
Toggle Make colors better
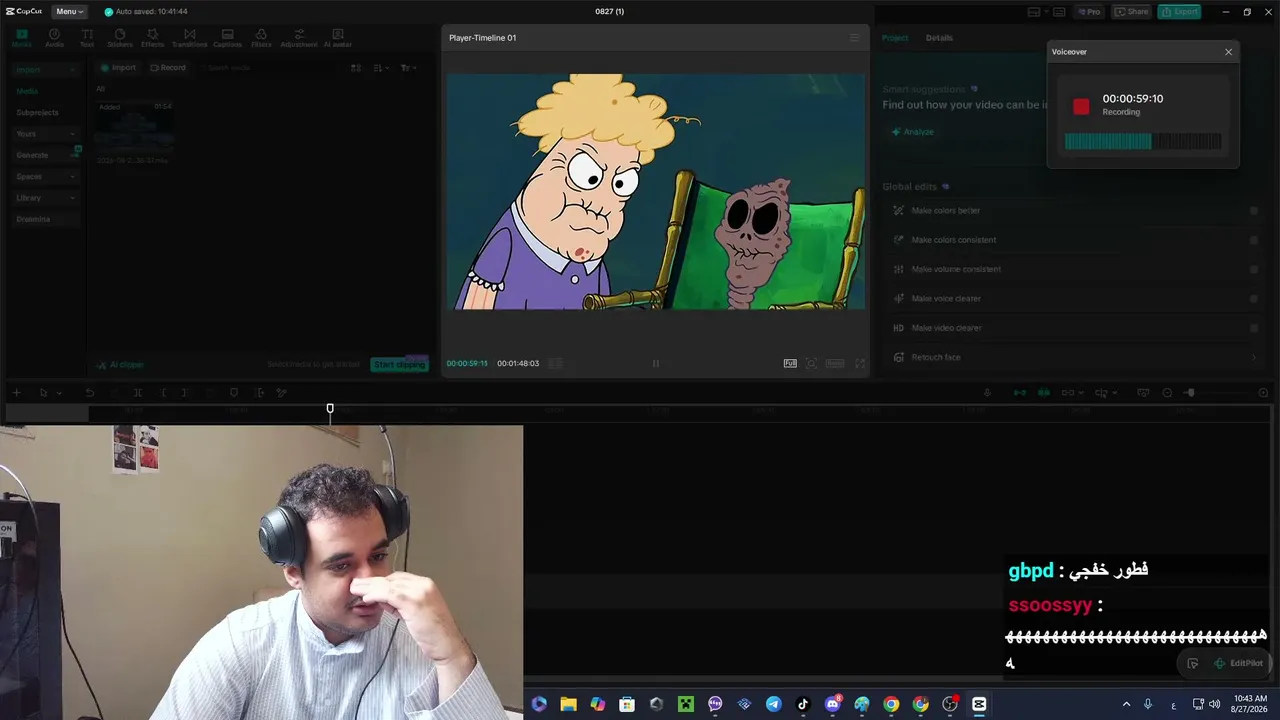[x=1254, y=211]
